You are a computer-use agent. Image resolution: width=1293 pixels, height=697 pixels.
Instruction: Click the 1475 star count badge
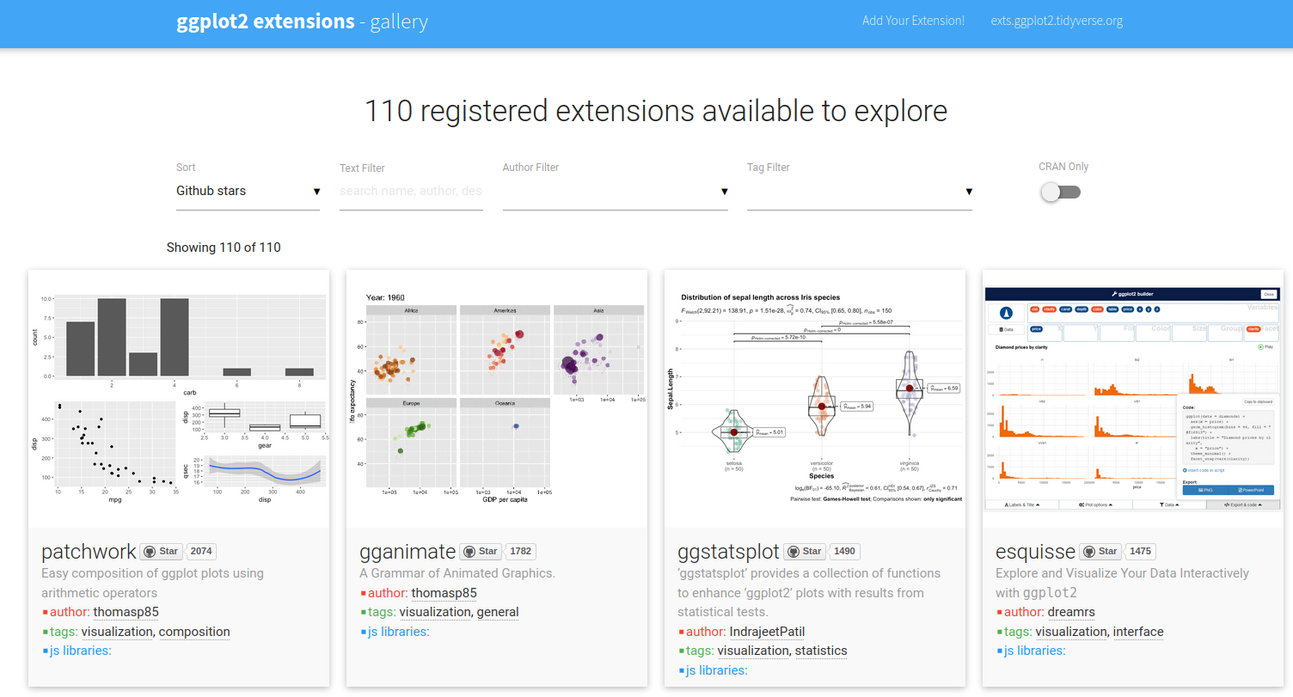1141,551
